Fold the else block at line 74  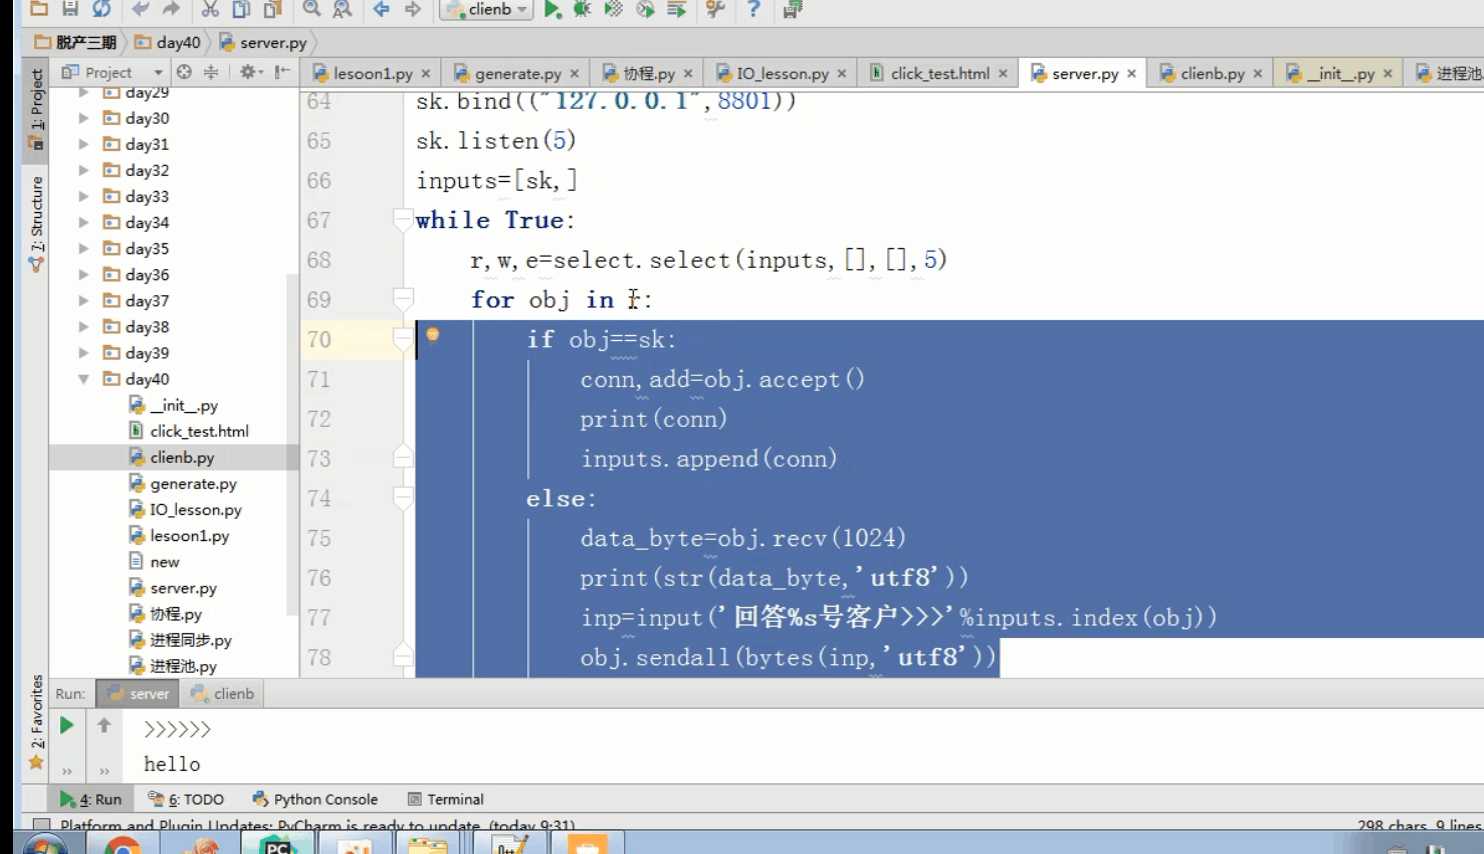tap(403, 498)
